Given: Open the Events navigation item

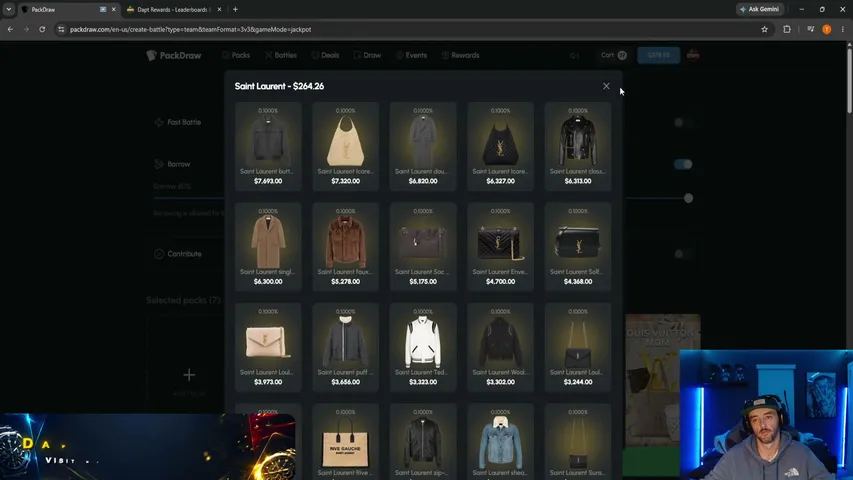Looking at the screenshot, I should tap(411, 55).
